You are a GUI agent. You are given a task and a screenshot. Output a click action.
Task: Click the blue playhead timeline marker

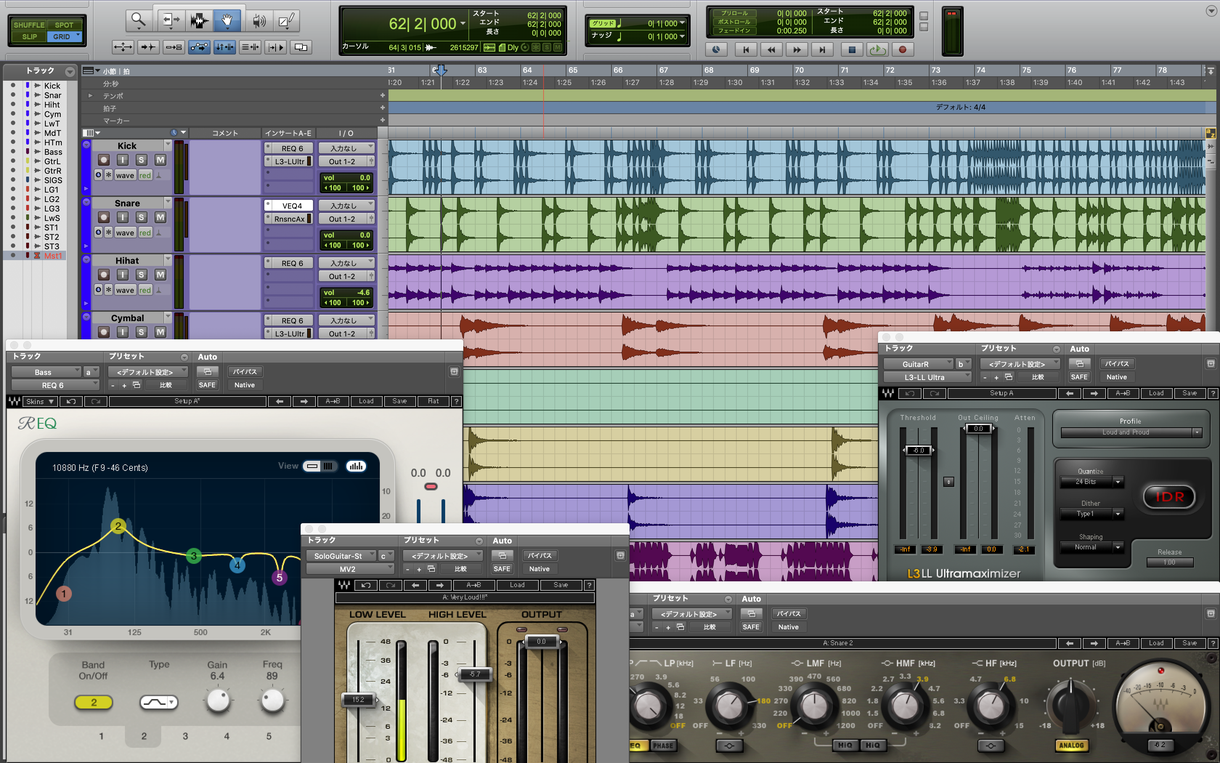click(440, 70)
